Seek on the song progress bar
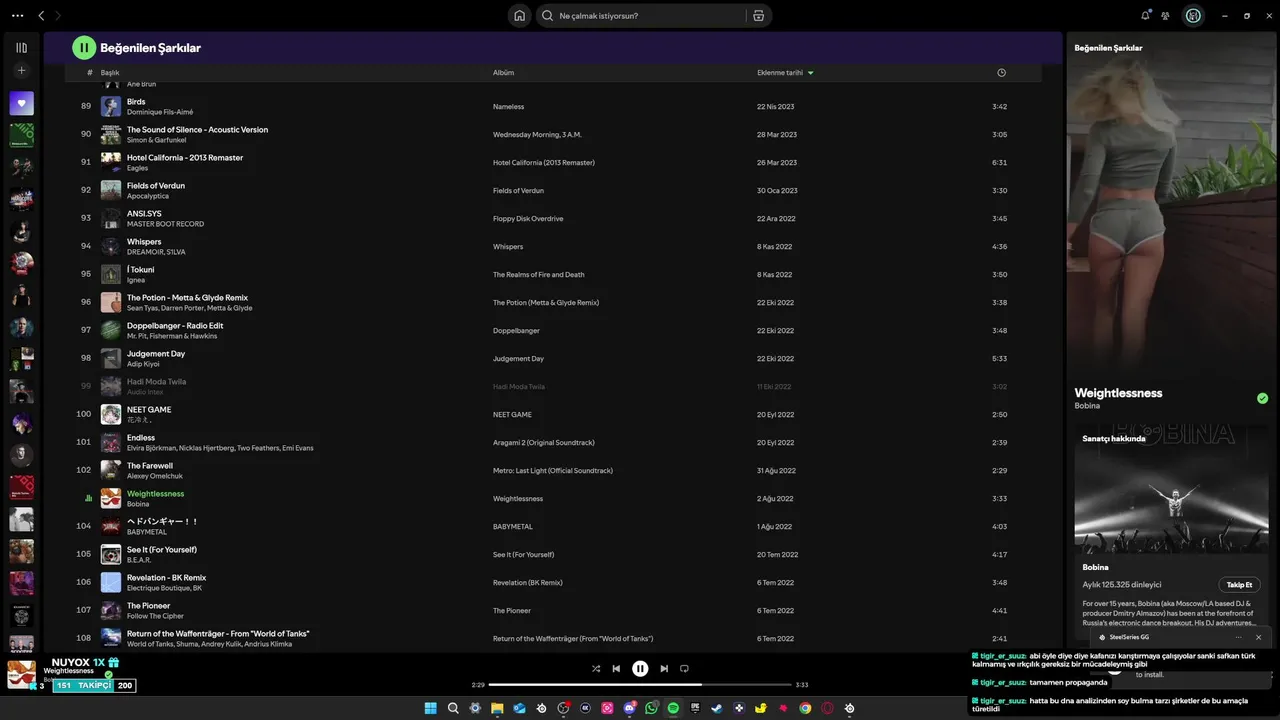Viewport: 1280px width, 720px height. pos(640,685)
